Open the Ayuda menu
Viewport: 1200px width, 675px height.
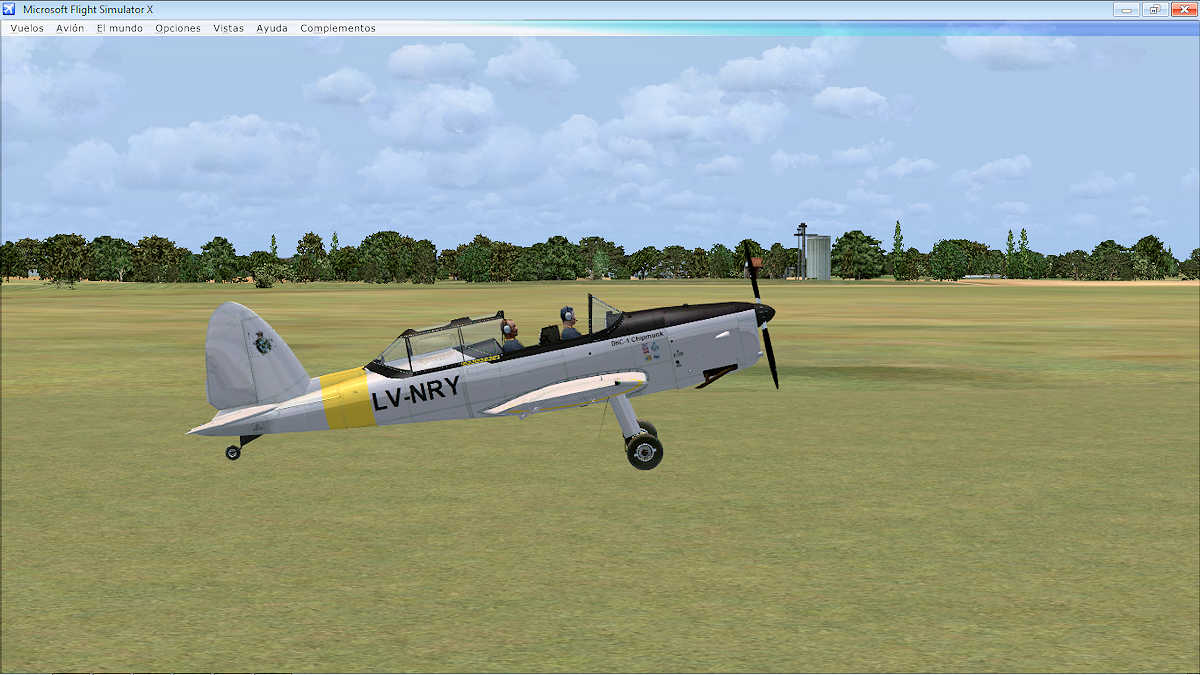(271, 28)
